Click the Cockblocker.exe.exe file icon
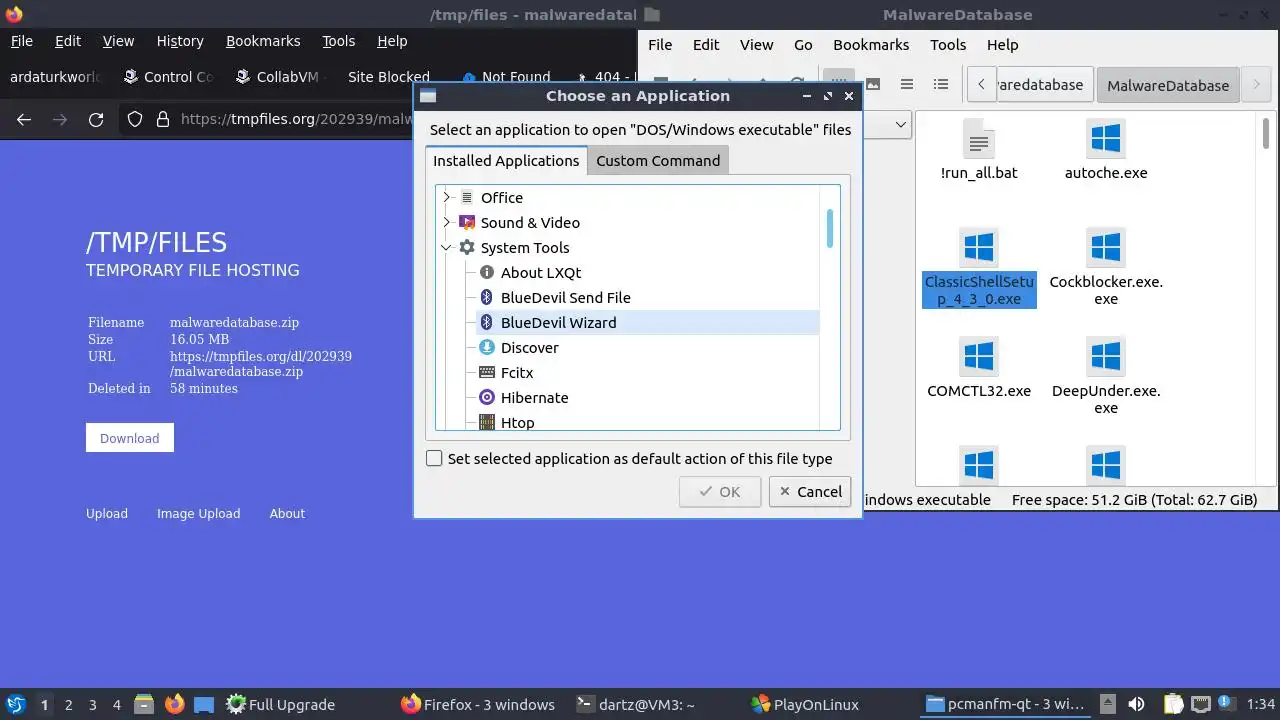Viewport: 1280px width, 720px height. [x=1106, y=247]
